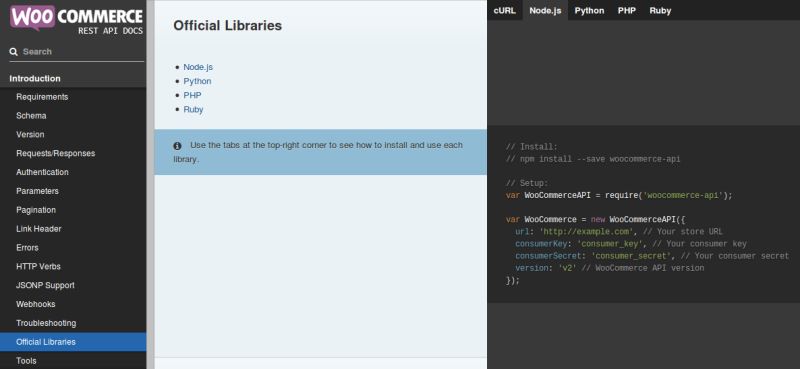Click the sidebar vertical scrollbar
Screen dimensions: 800x369
coord(150,184)
